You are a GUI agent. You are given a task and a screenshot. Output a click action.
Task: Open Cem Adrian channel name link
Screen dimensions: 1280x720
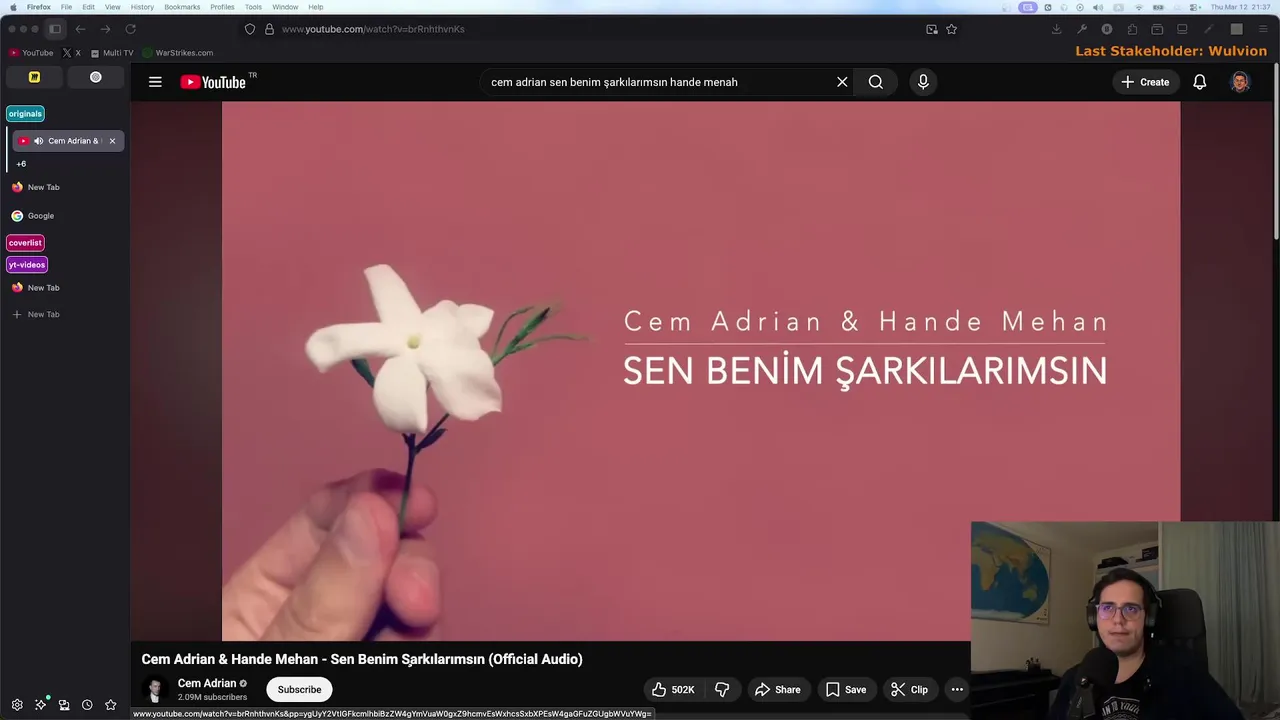pos(207,683)
